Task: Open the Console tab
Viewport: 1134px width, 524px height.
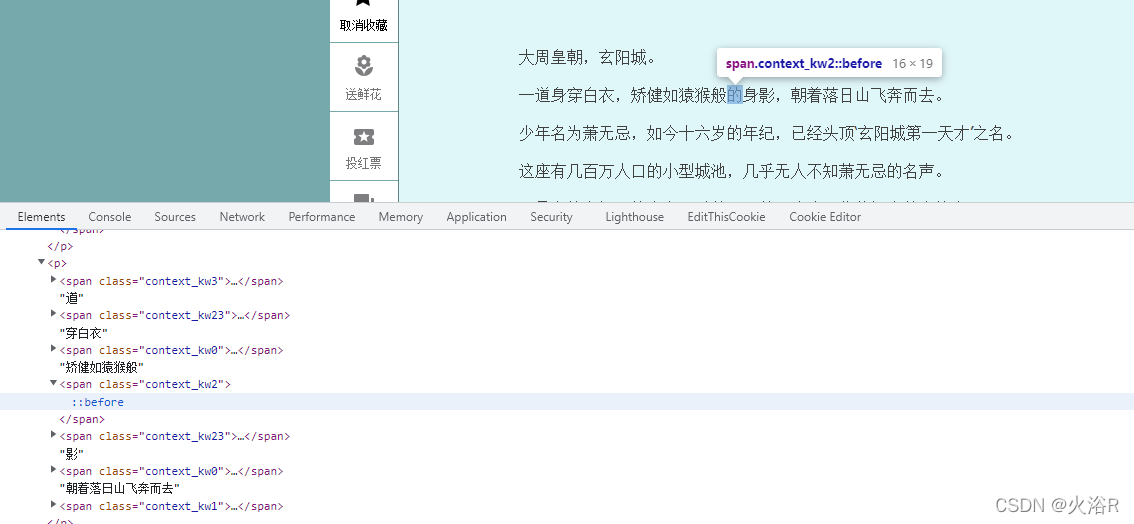Action: coord(110,217)
